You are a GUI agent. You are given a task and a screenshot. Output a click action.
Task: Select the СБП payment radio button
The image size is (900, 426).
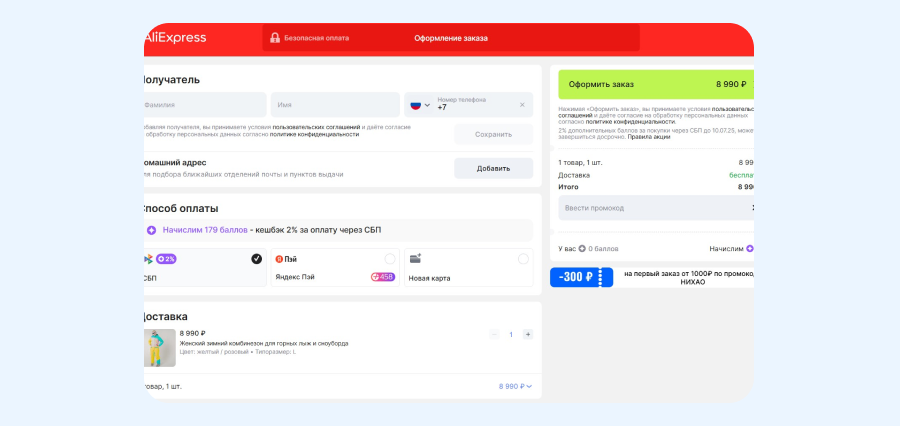[257, 259]
